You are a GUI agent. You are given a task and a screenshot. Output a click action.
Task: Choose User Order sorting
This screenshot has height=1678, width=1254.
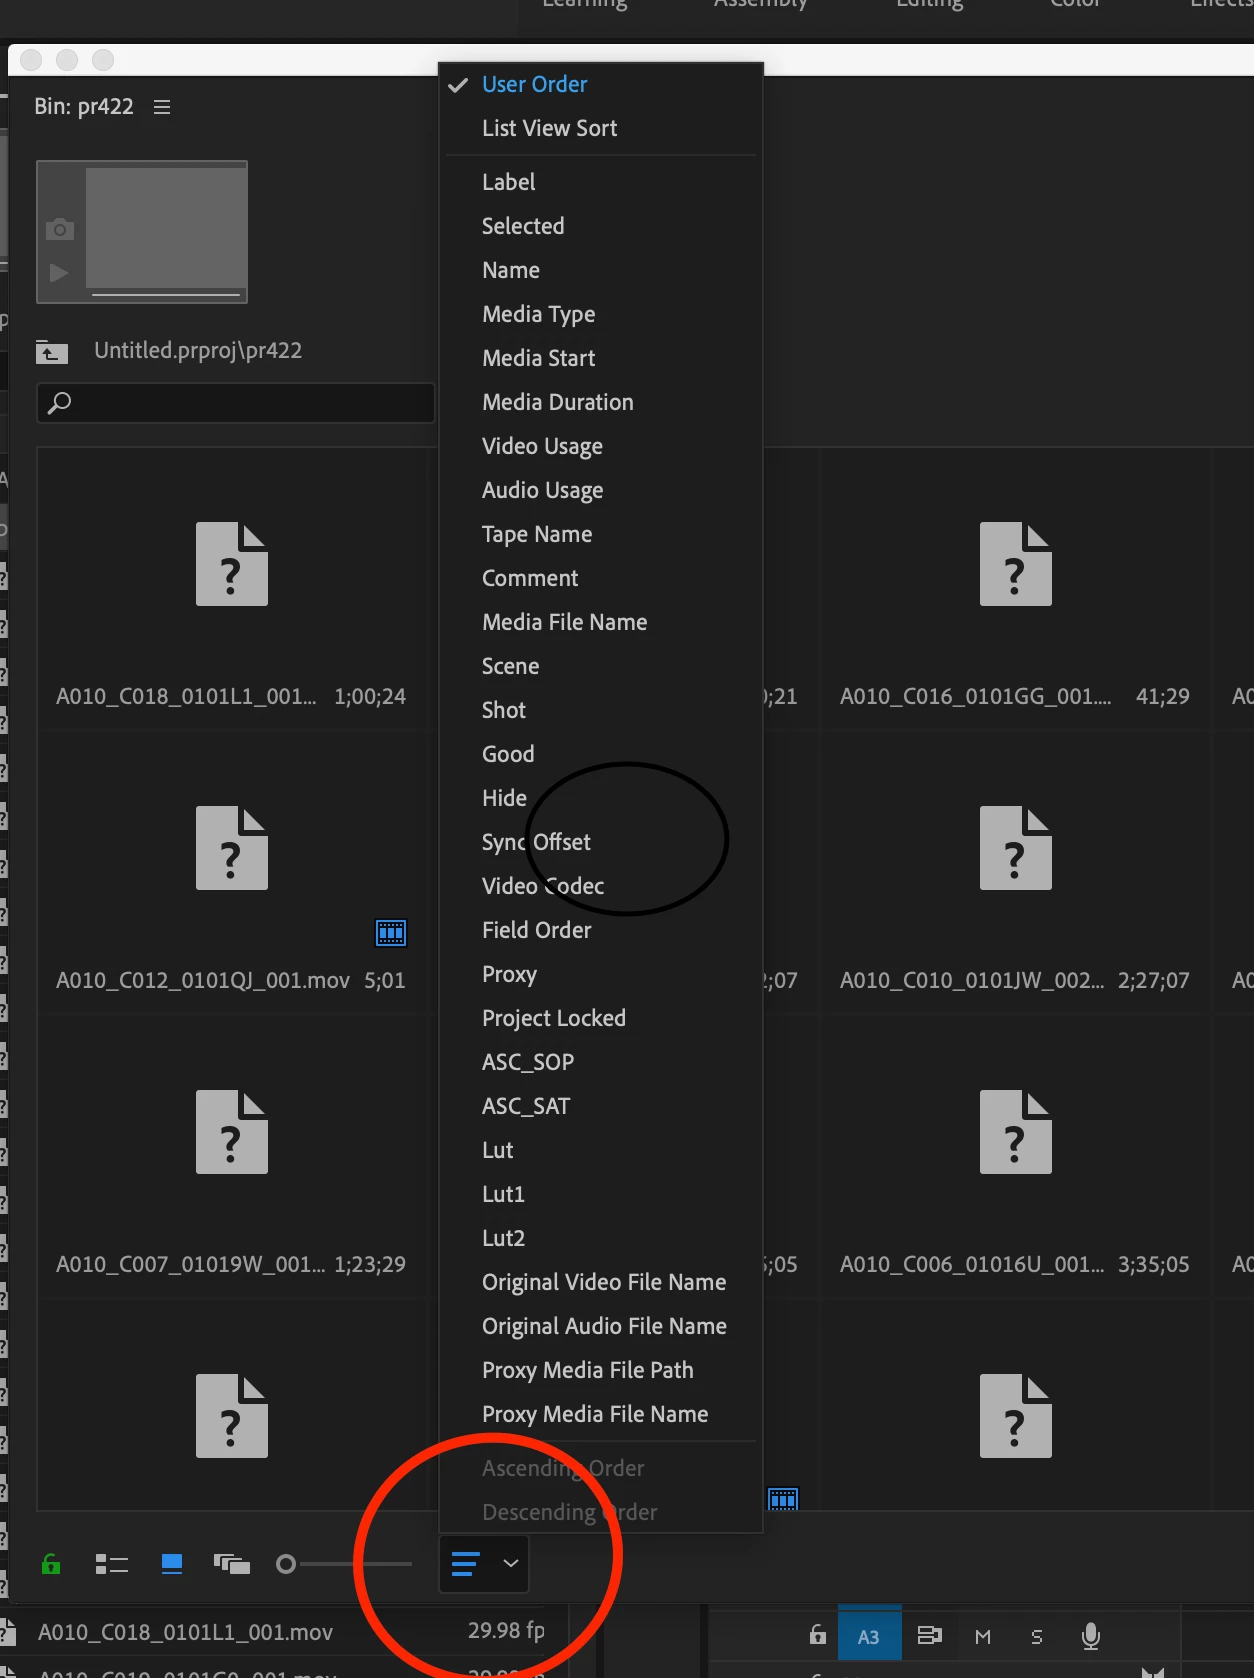[600, 85]
